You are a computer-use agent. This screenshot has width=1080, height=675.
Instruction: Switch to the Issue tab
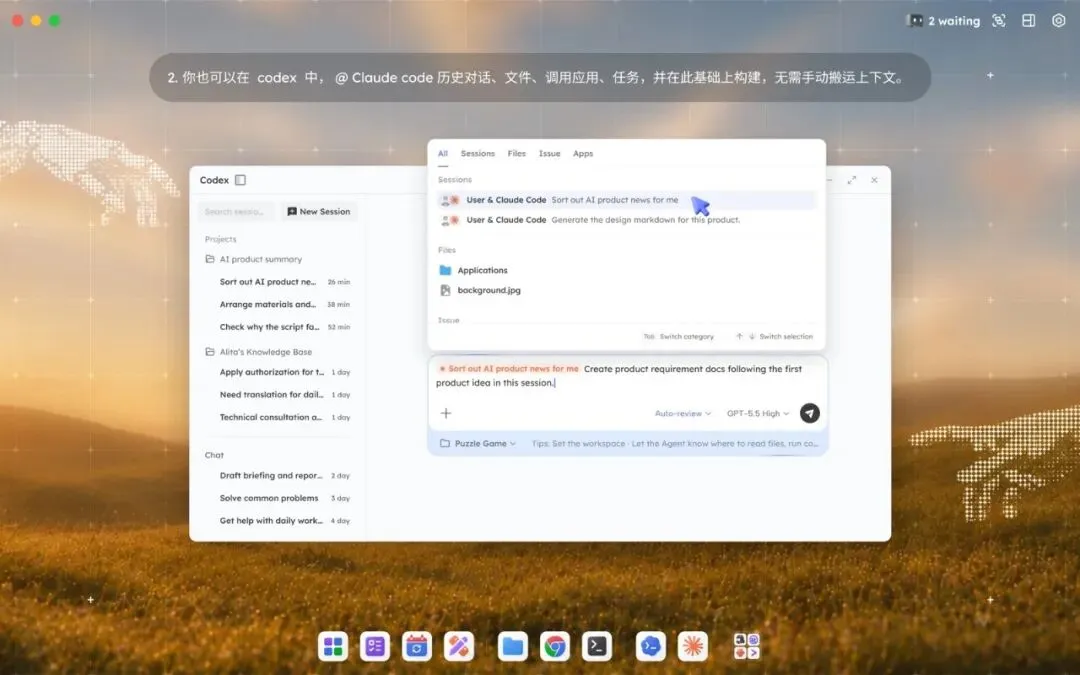point(550,154)
